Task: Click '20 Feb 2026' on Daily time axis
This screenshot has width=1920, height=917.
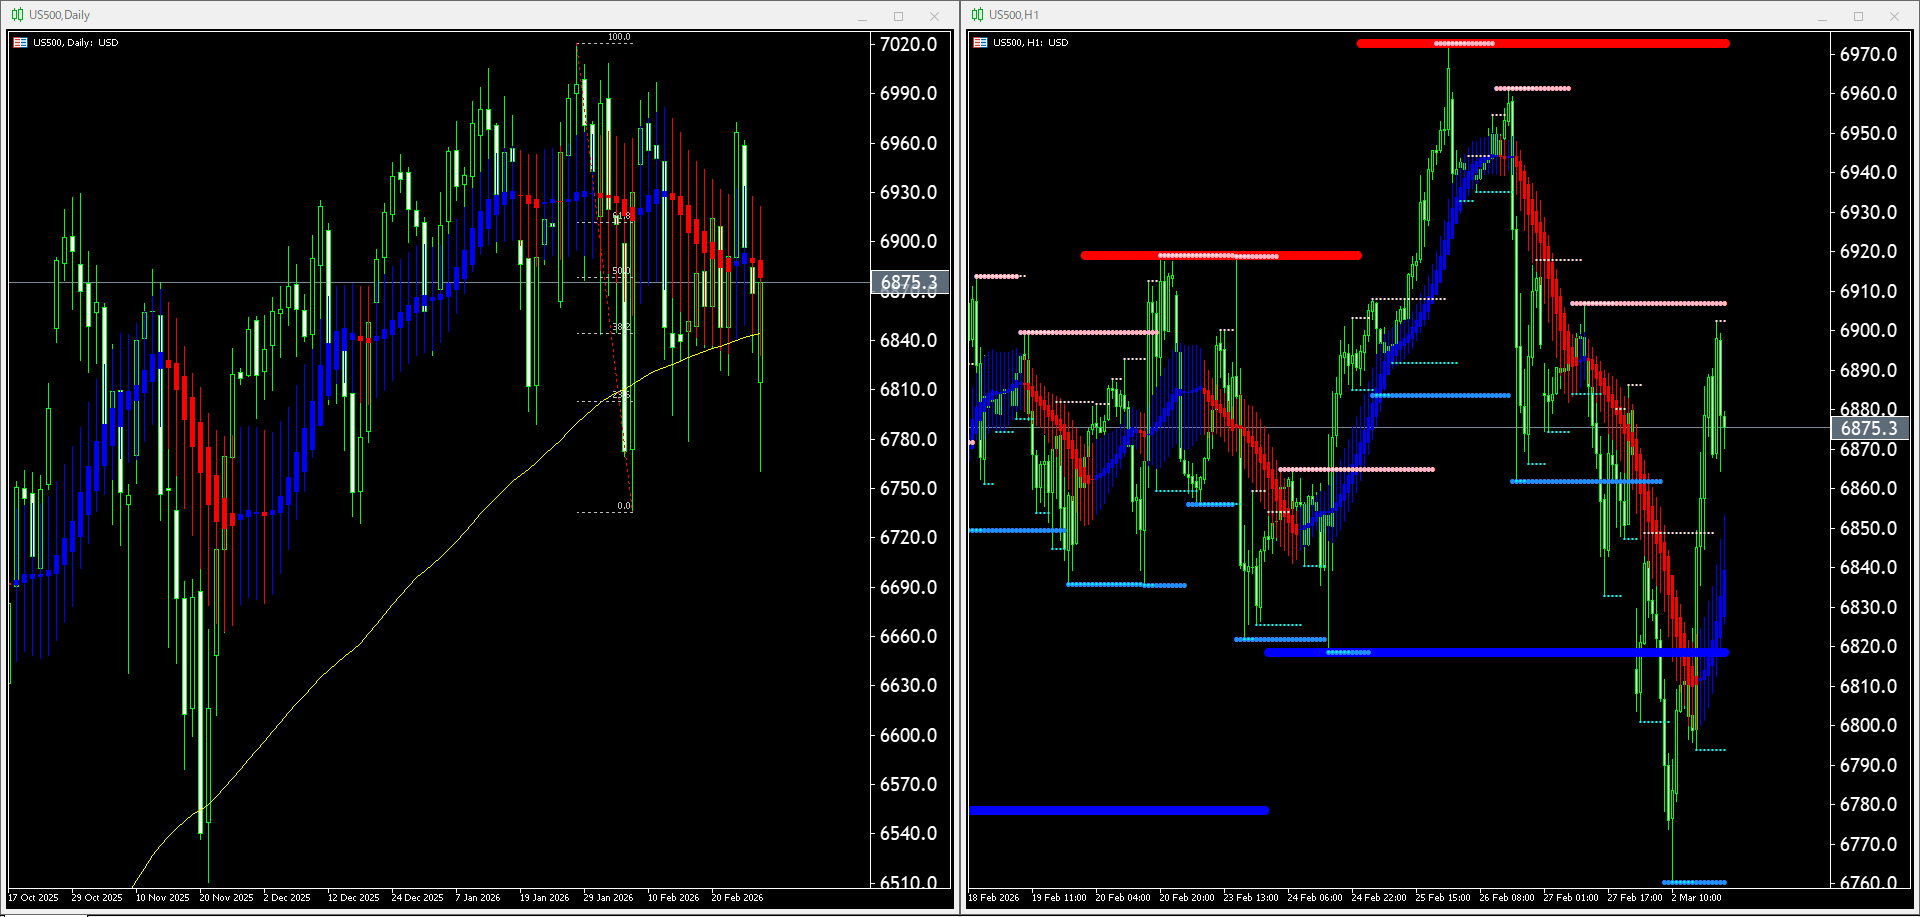Action: click(737, 898)
